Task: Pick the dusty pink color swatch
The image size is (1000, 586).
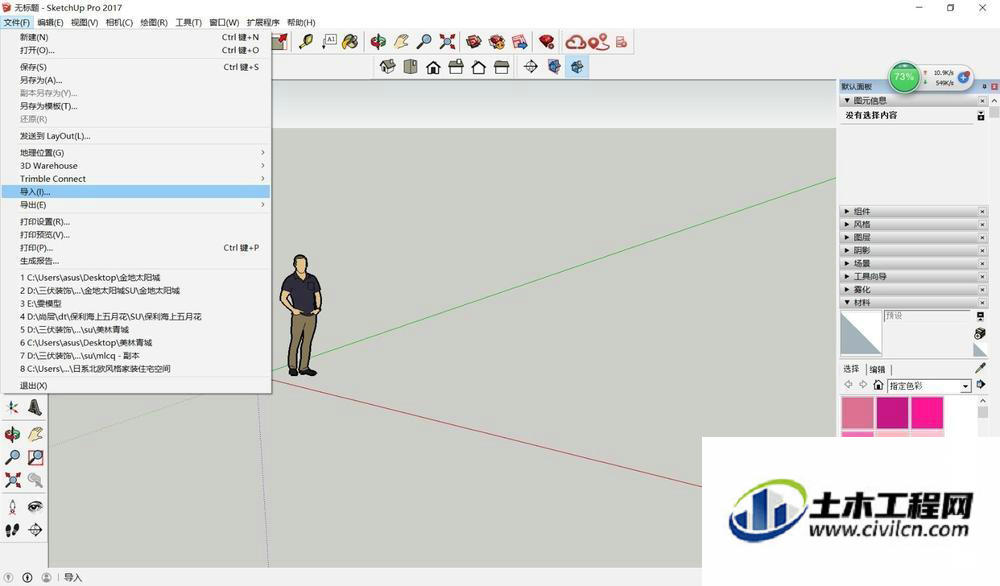Action: click(x=857, y=413)
